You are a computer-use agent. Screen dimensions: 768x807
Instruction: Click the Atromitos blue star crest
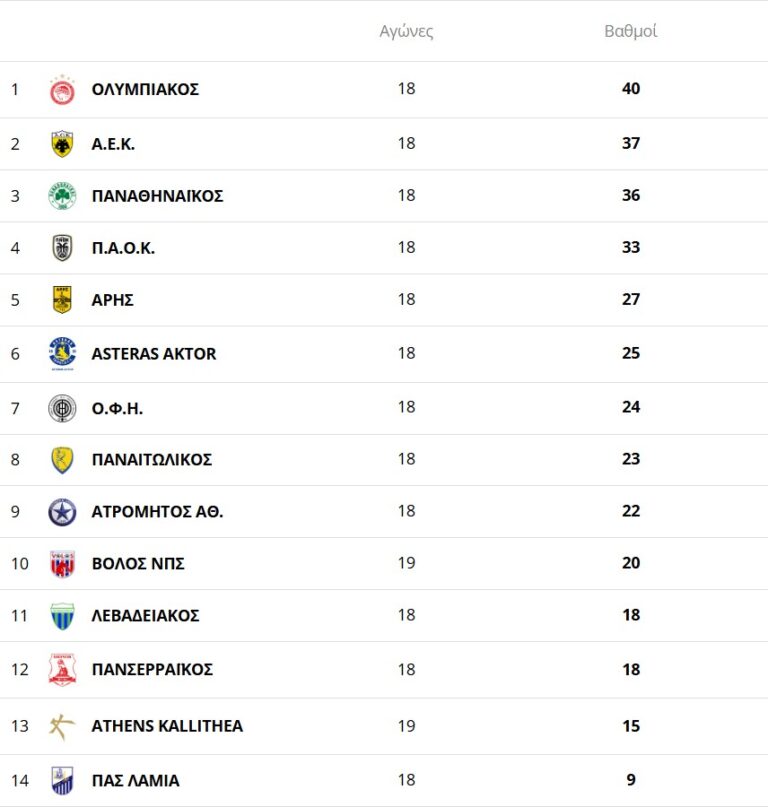pyautogui.click(x=62, y=512)
